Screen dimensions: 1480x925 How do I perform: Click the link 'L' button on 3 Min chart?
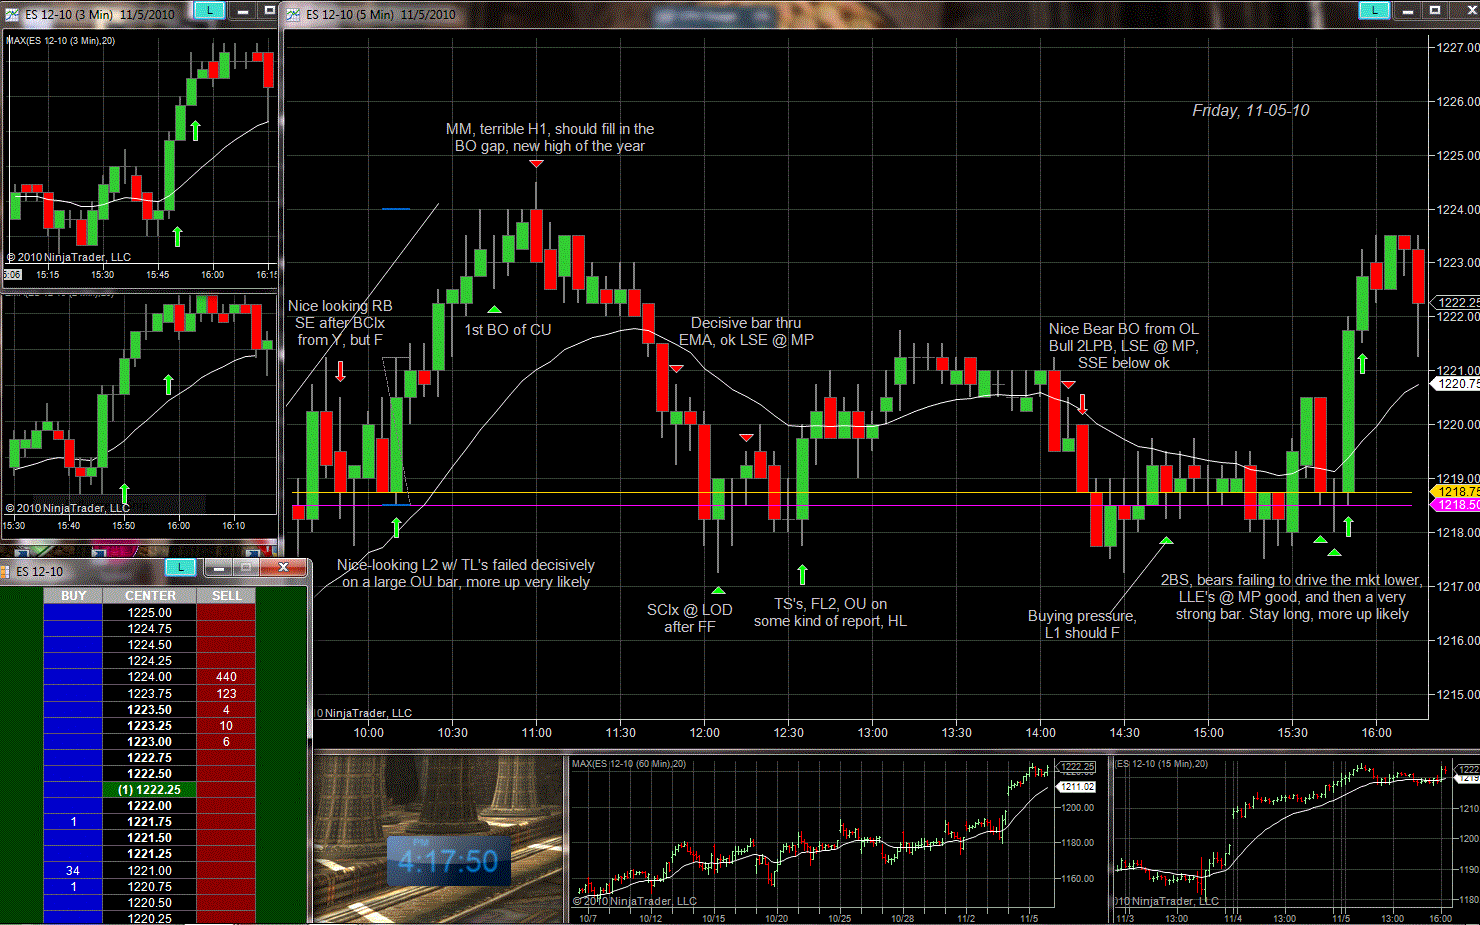pyautogui.click(x=209, y=10)
